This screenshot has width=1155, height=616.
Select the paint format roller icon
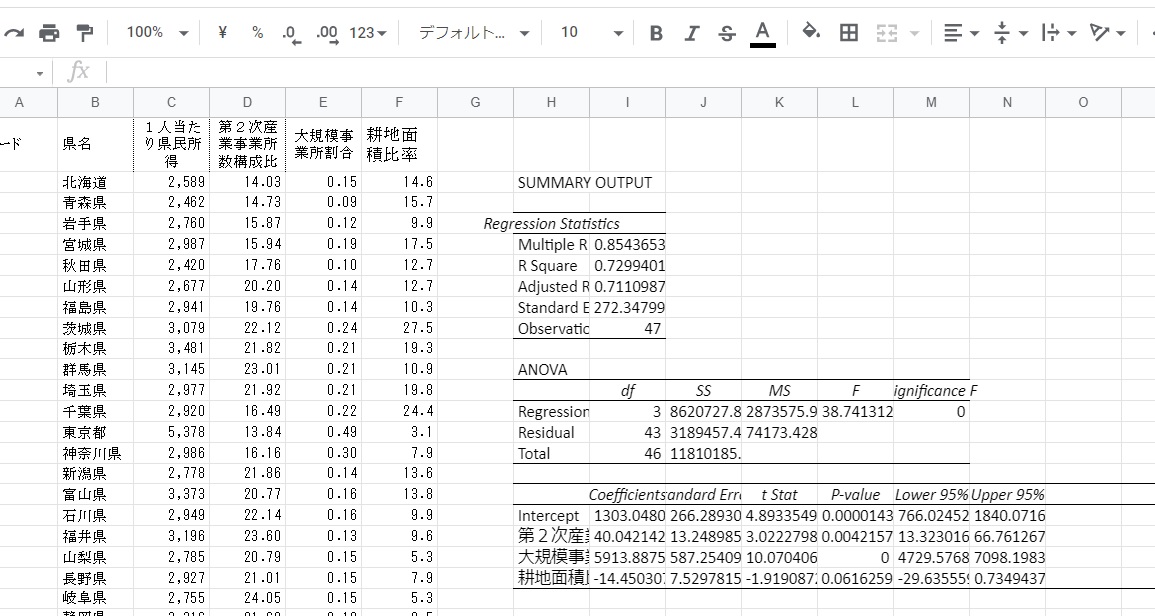tap(85, 32)
